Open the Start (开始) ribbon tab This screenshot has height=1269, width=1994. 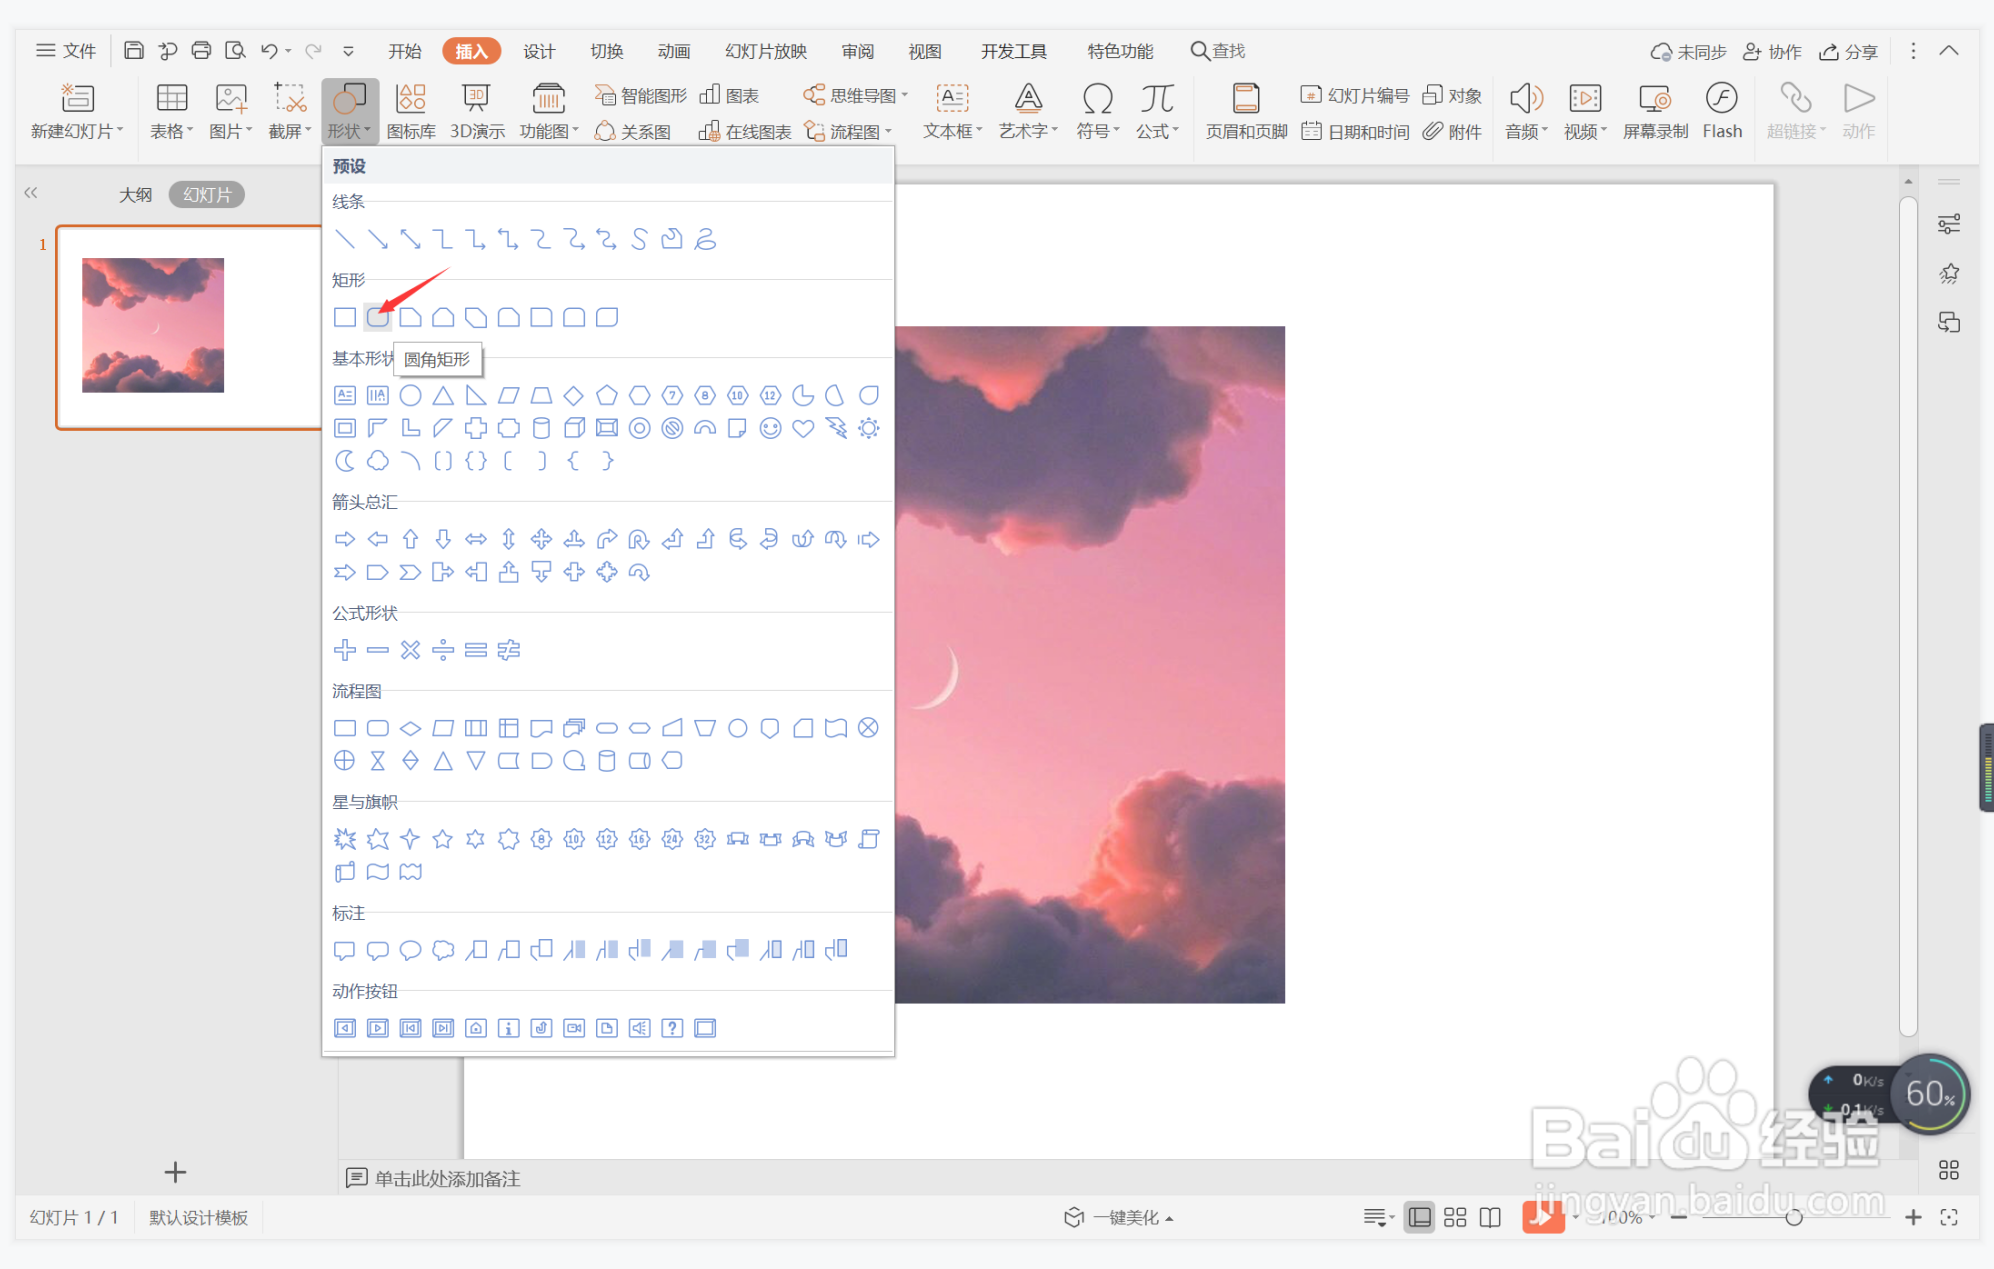tap(404, 51)
